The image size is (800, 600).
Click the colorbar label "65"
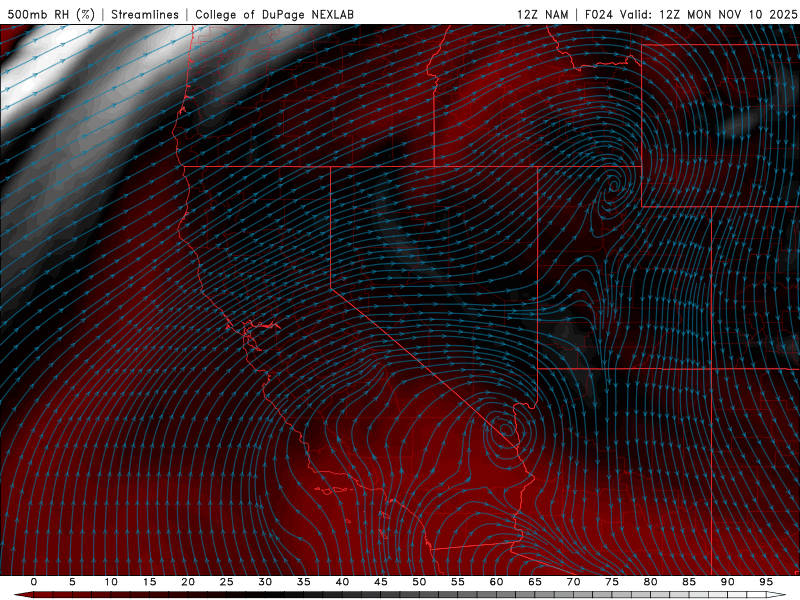[x=535, y=582]
